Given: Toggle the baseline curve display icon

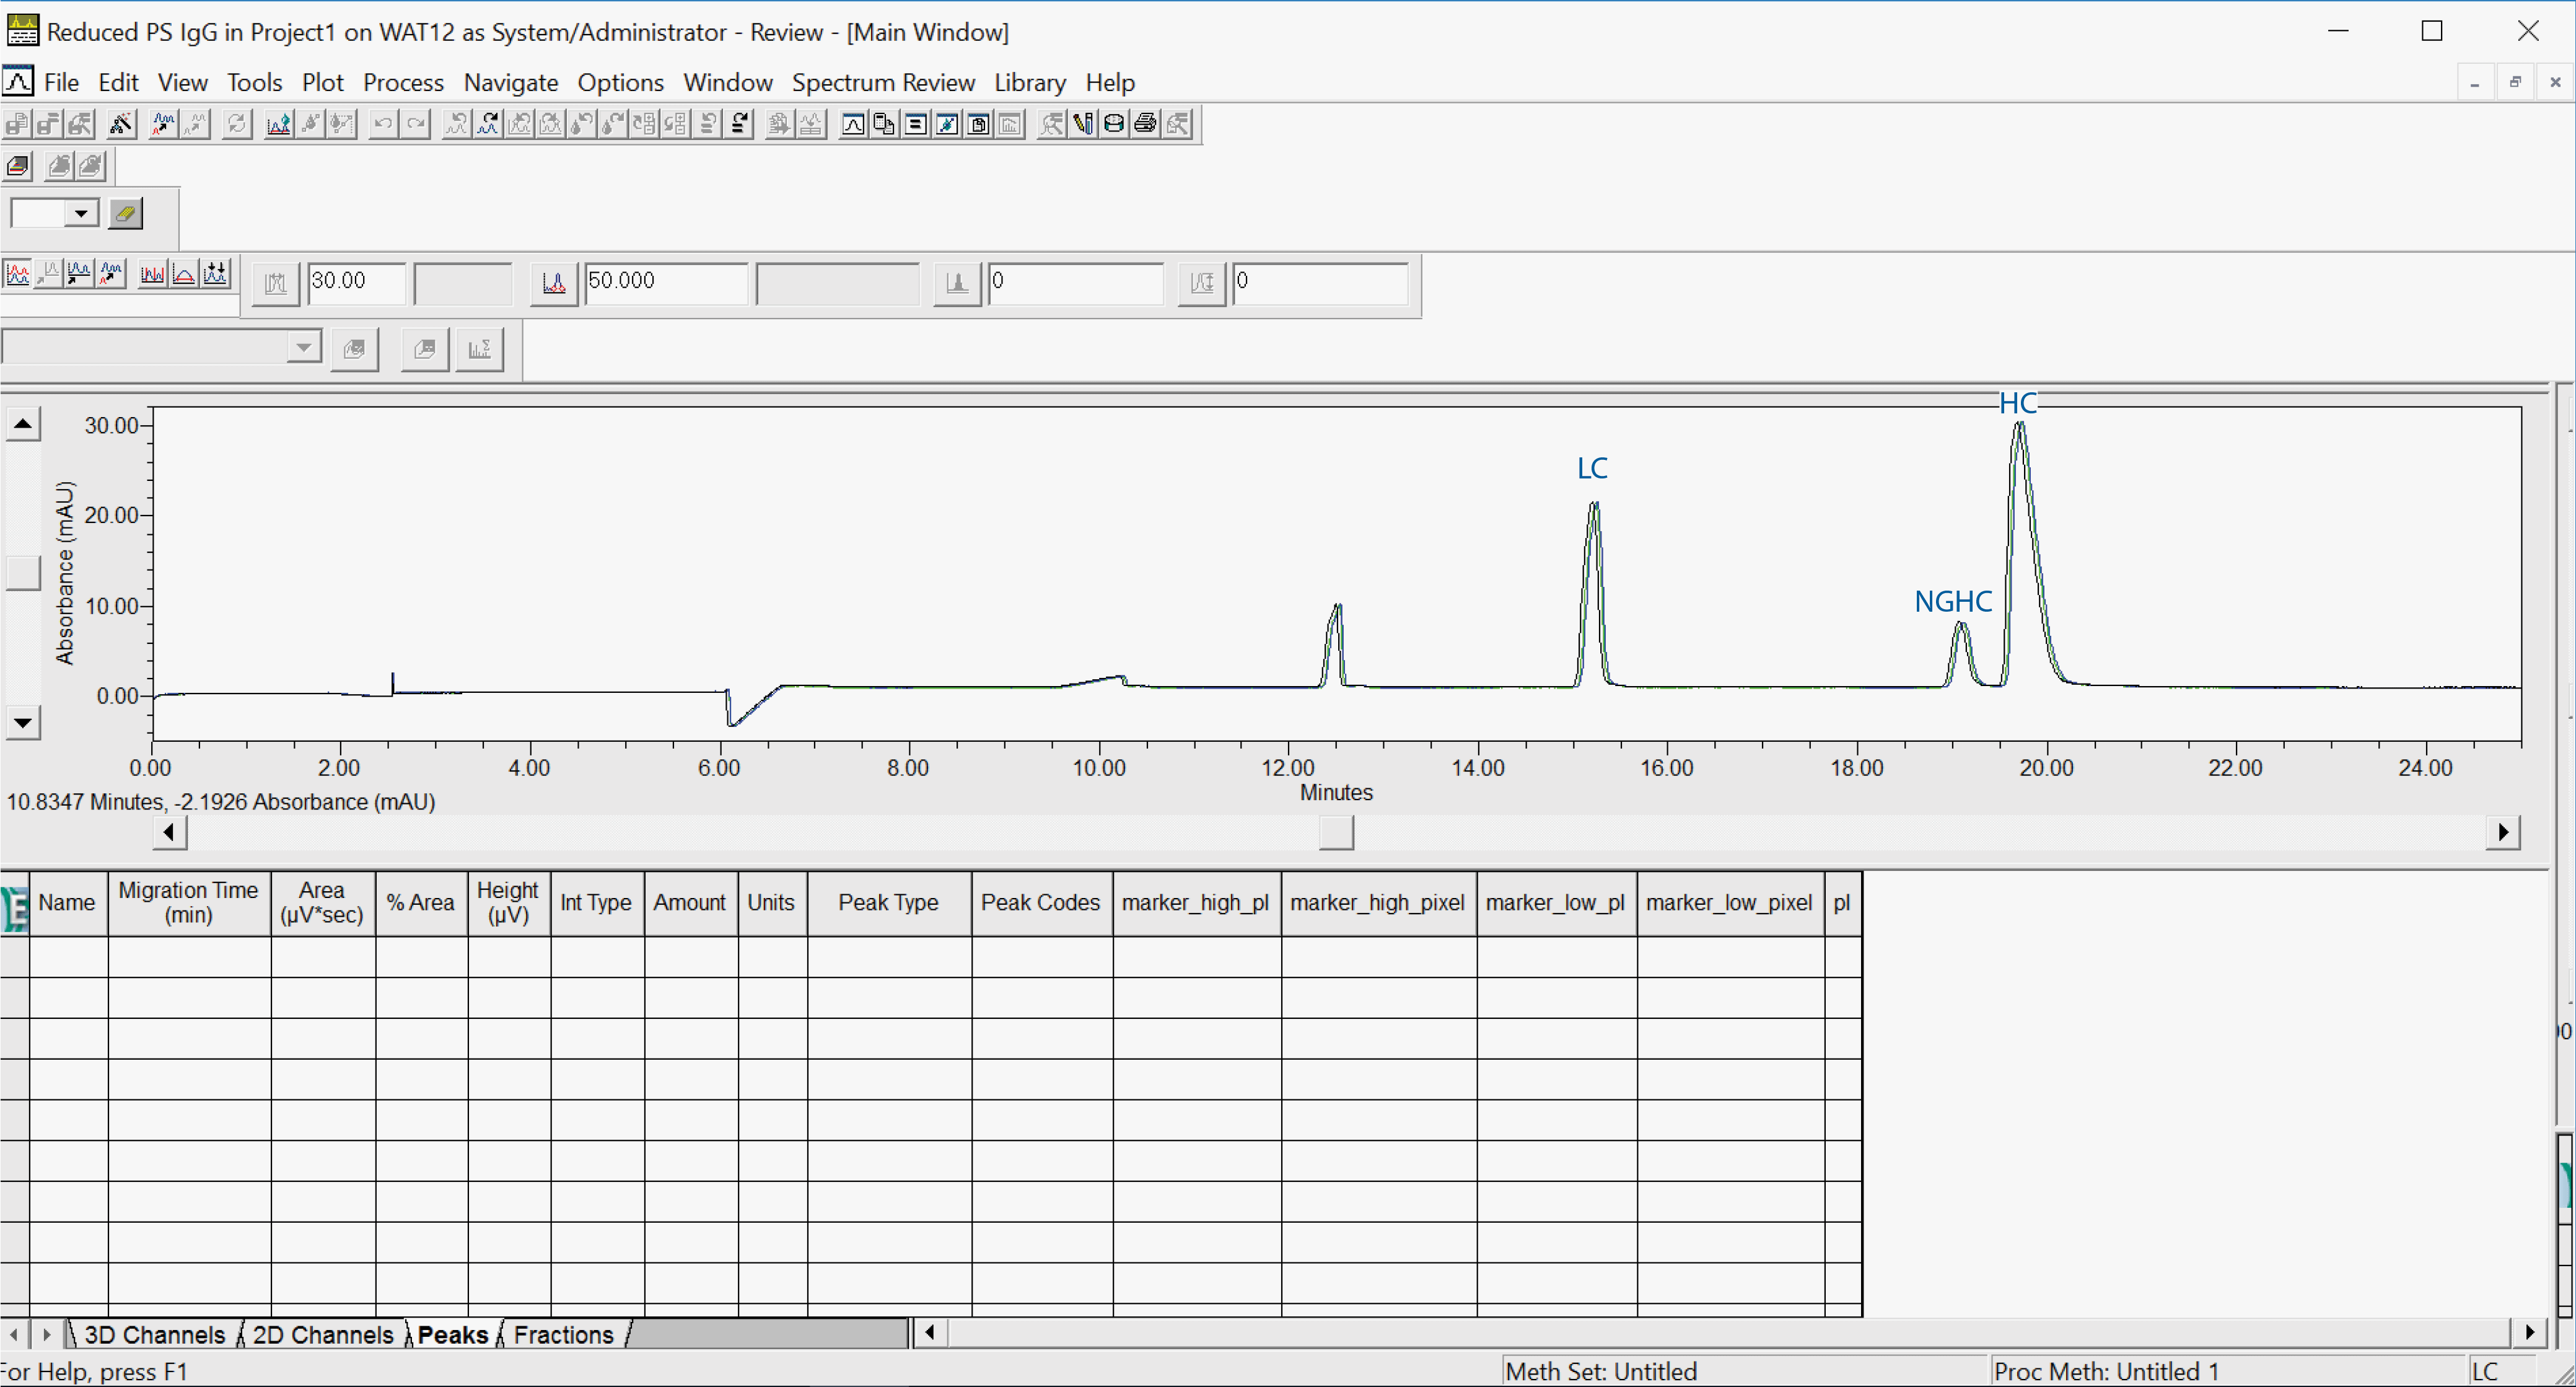Looking at the screenshot, I should point(184,274).
